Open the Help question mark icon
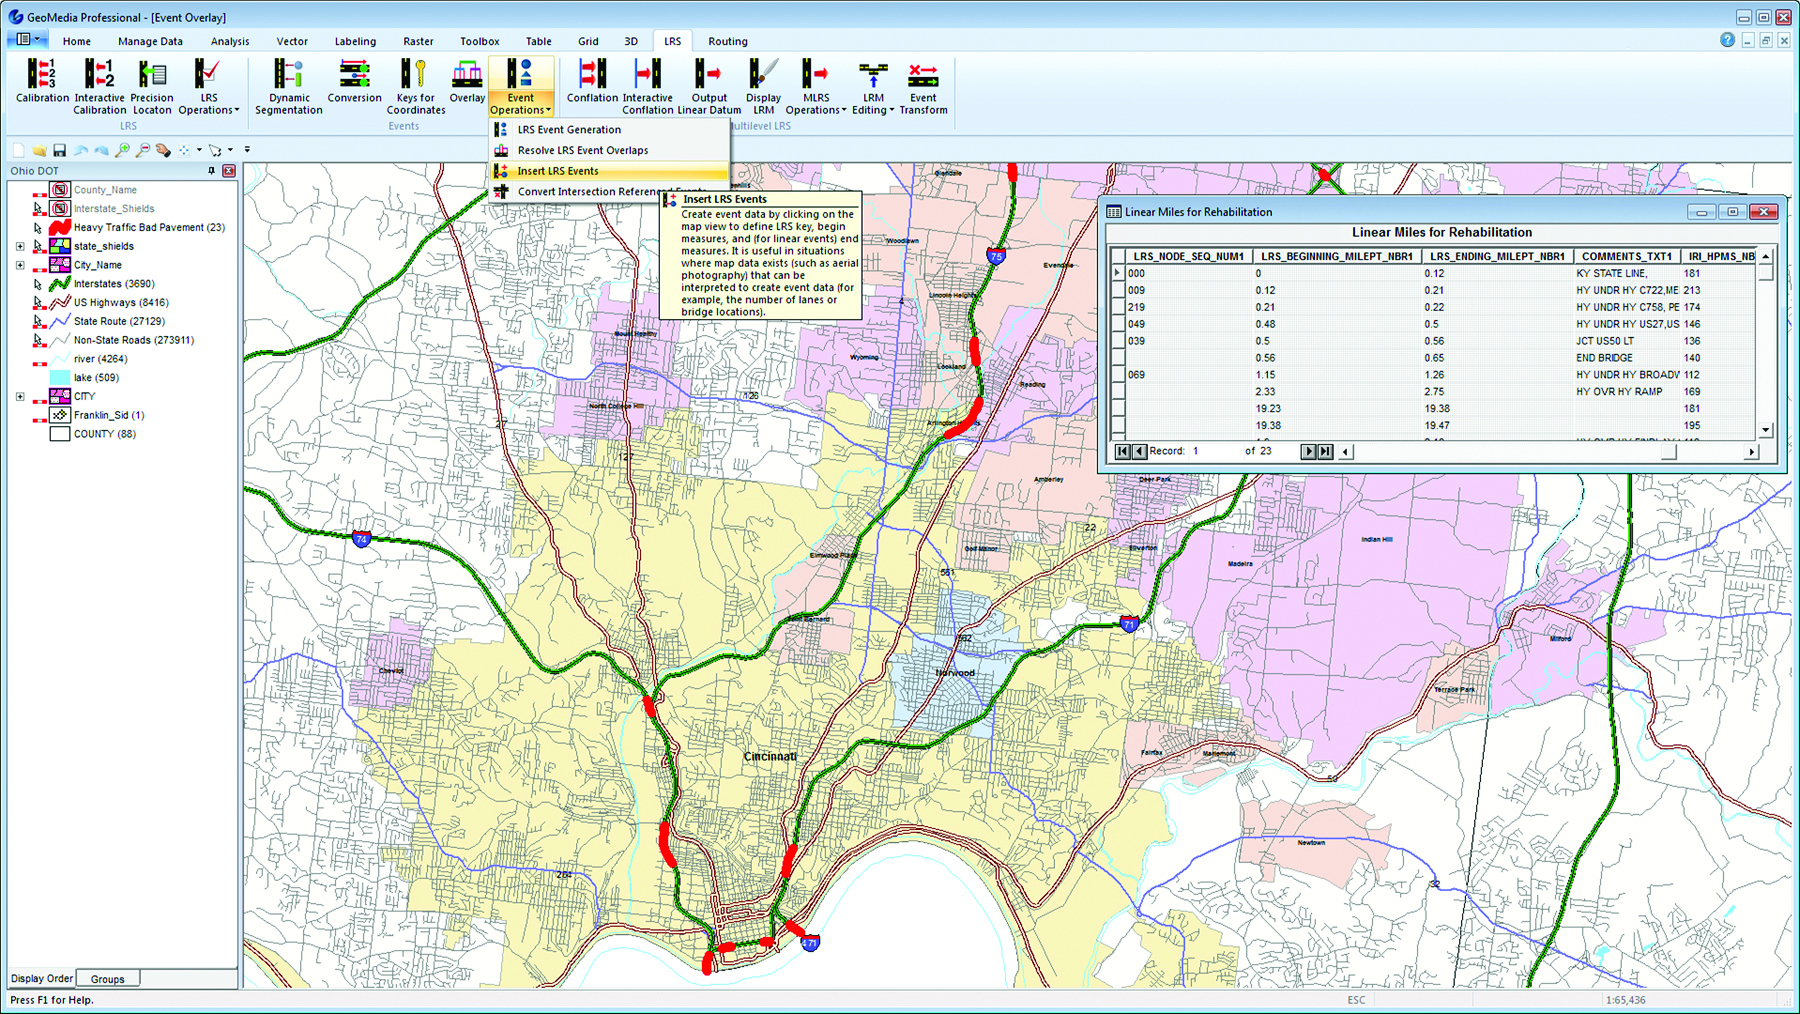 (x=1727, y=40)
